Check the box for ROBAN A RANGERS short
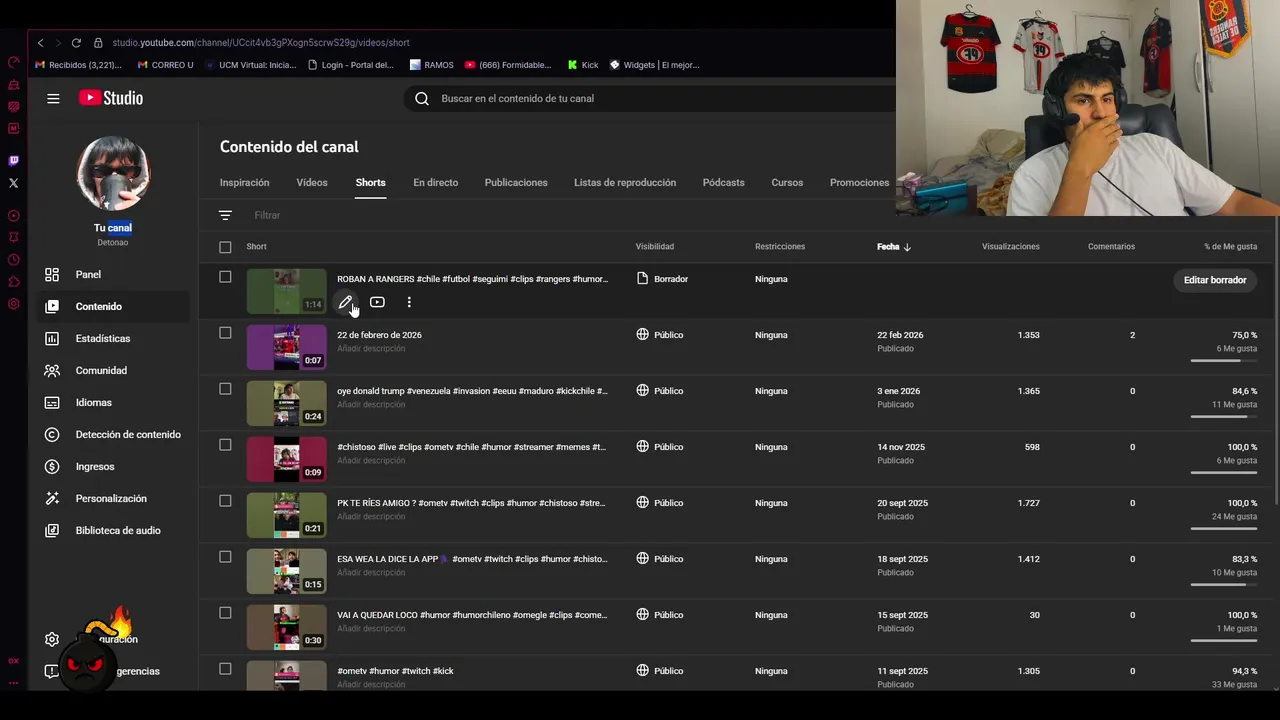 click(225, 277)
